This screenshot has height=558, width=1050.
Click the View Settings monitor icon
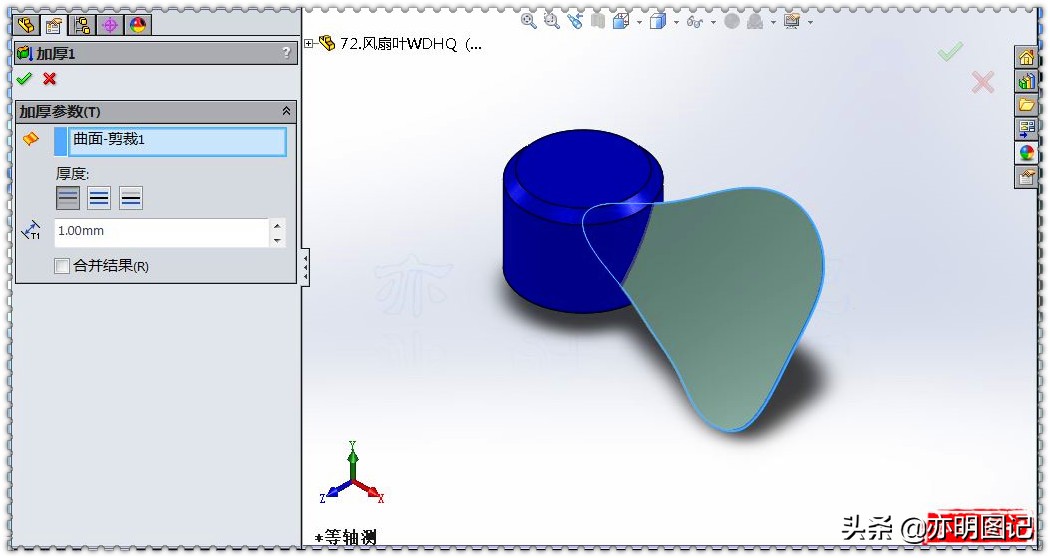click(792, 21)
